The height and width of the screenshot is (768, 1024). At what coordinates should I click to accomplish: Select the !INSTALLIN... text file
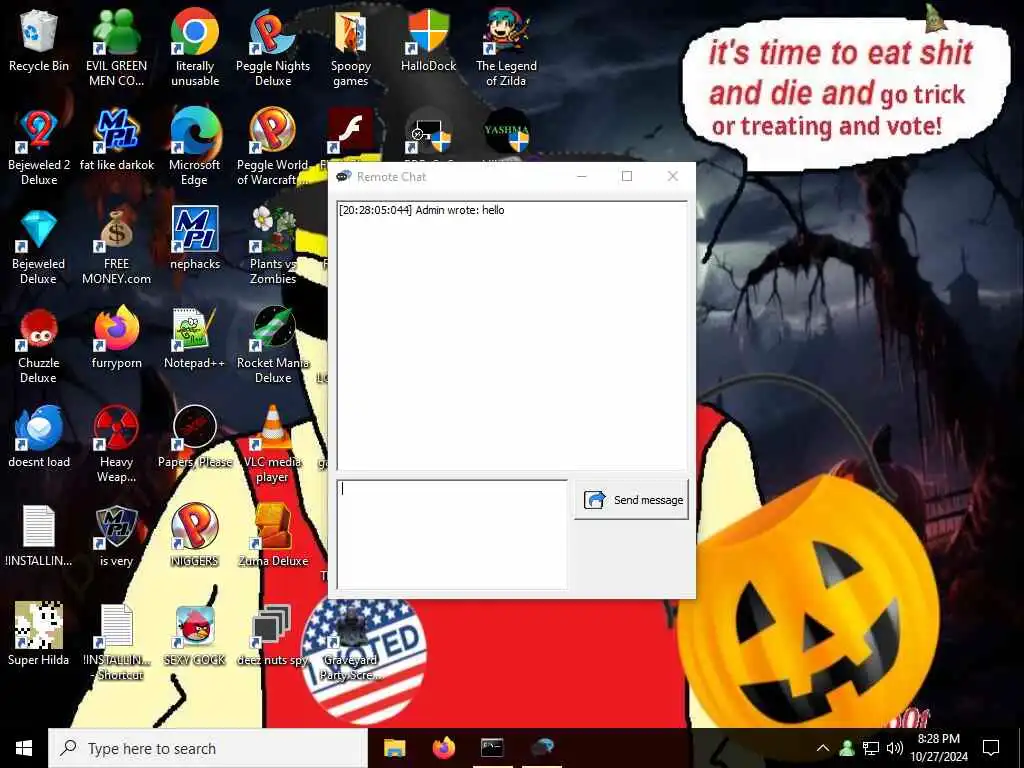39,536
